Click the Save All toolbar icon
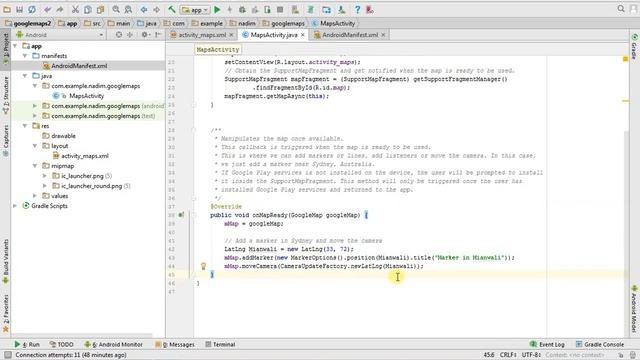 point(19,9)
